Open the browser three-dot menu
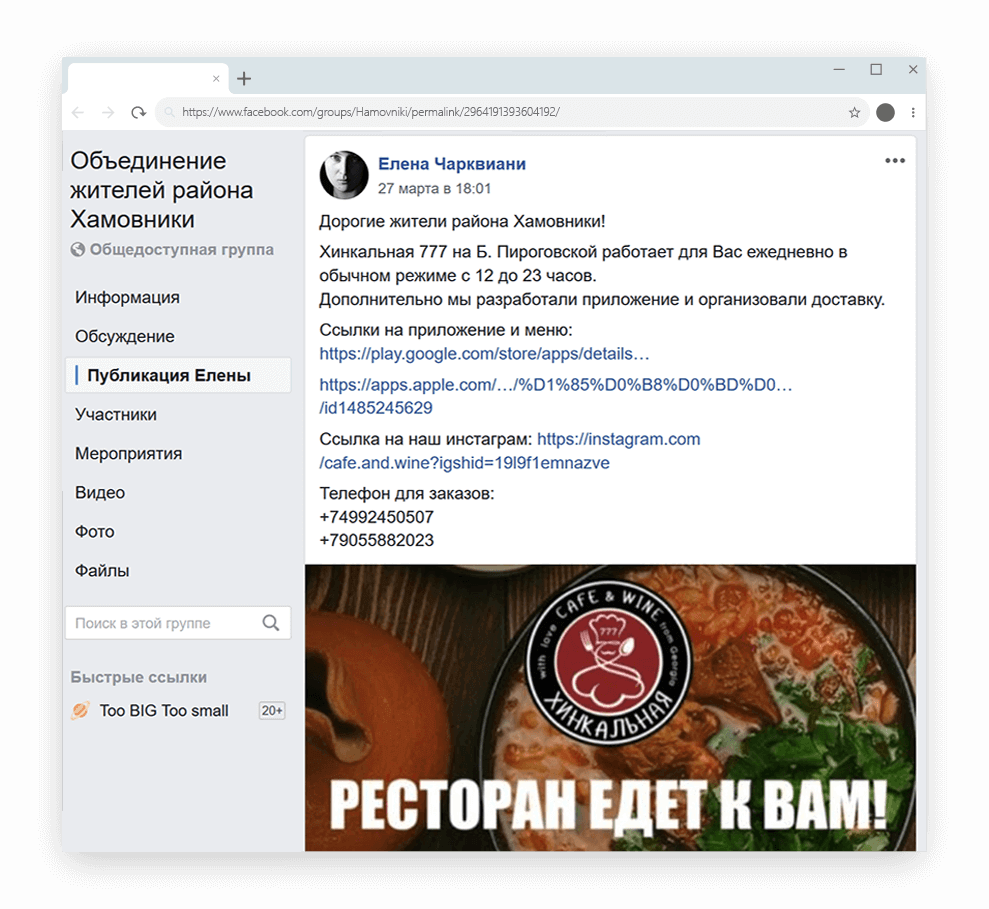The height and width of the screenshot is (909, 989). [913, 112]
